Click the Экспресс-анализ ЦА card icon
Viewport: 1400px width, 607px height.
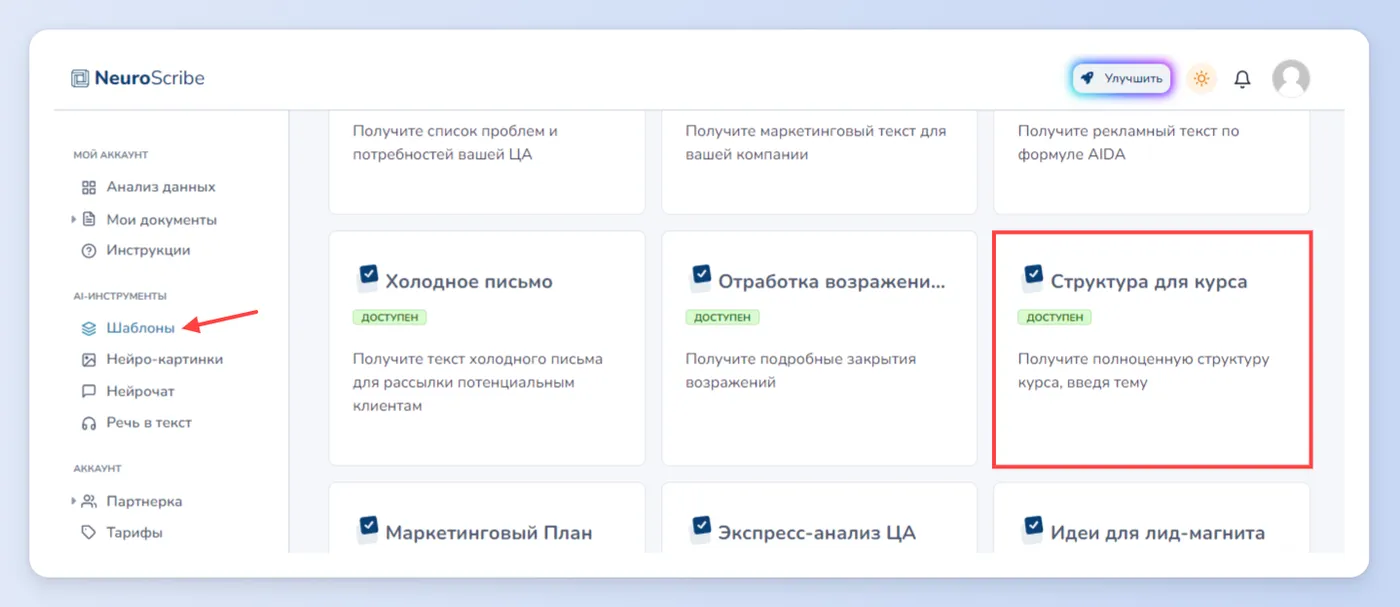(700, 527)
